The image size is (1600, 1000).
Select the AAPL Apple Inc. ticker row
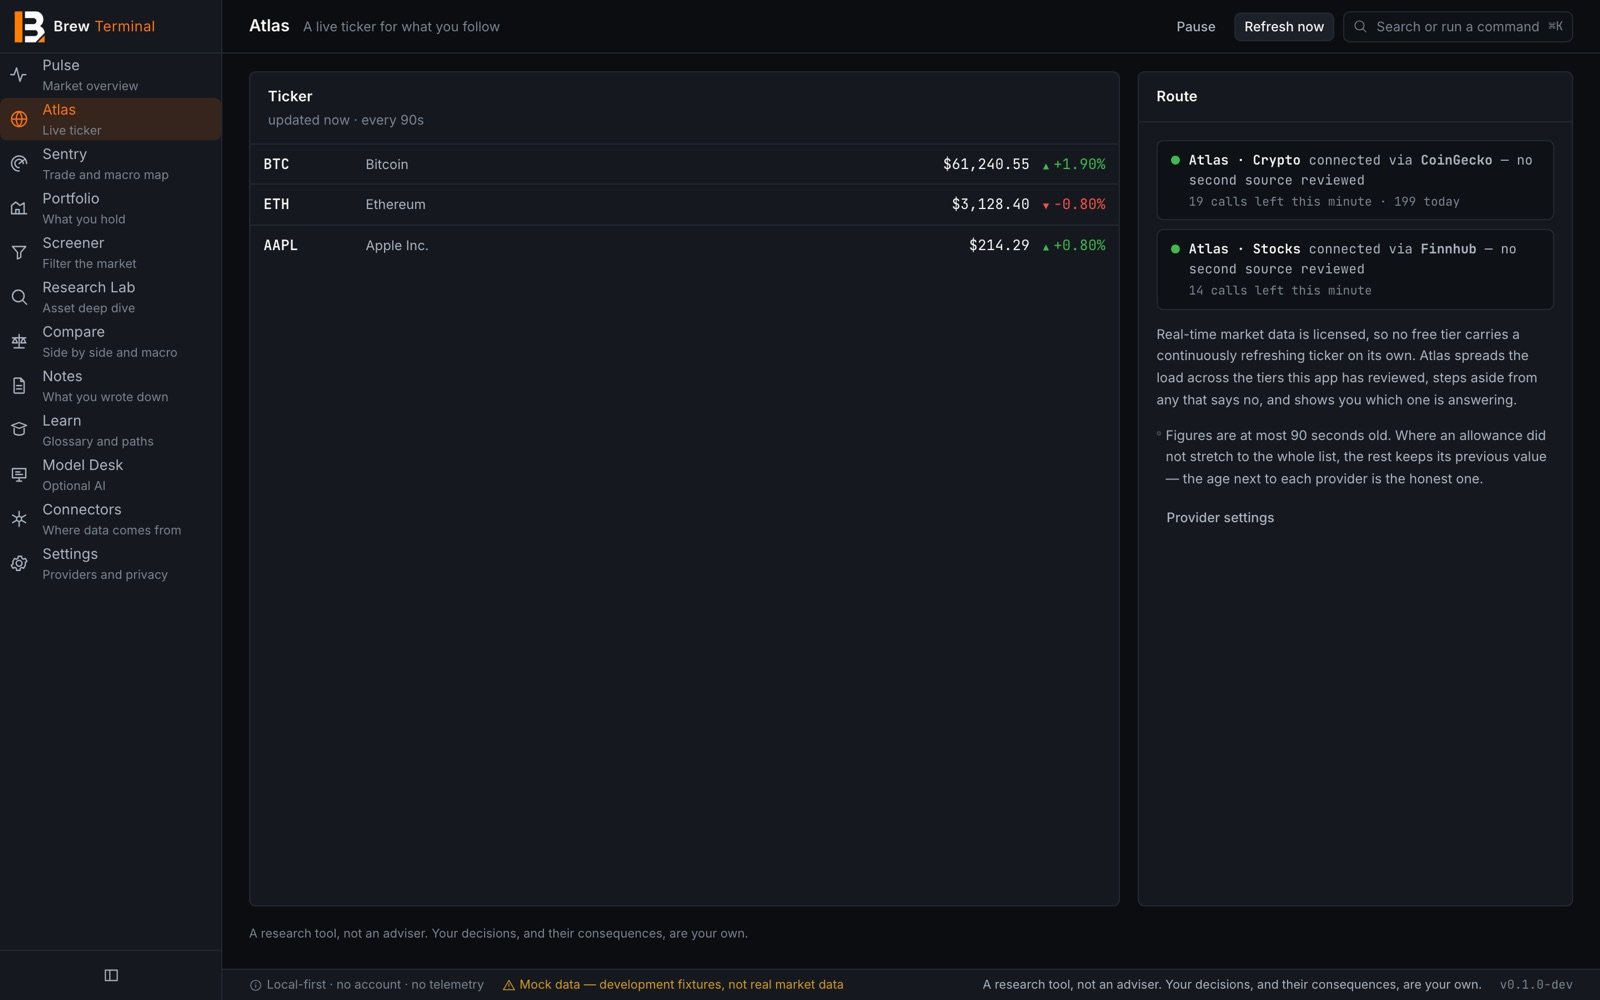(684, 245)
